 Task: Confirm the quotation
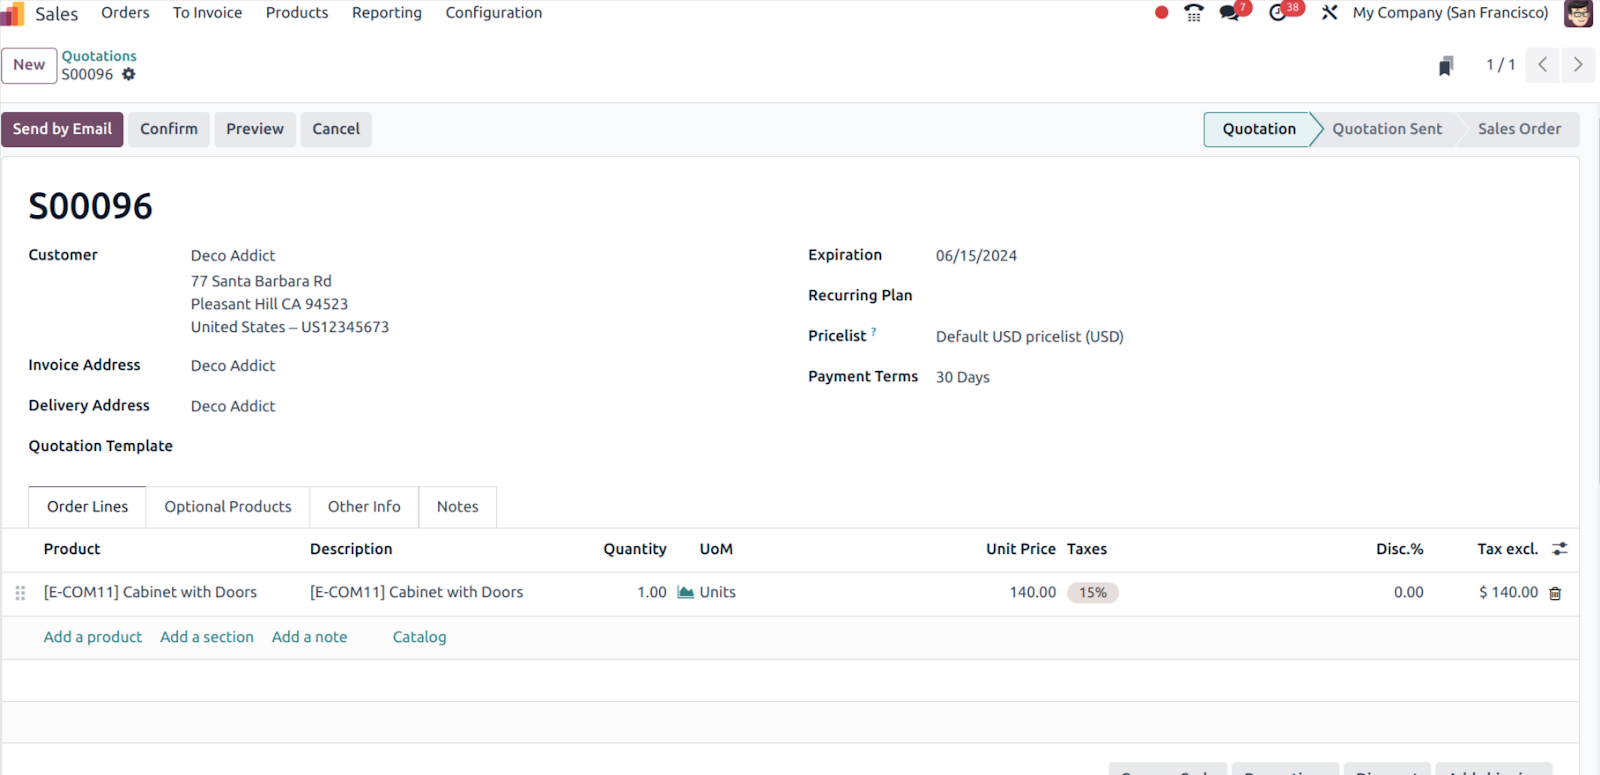[169, 129]
